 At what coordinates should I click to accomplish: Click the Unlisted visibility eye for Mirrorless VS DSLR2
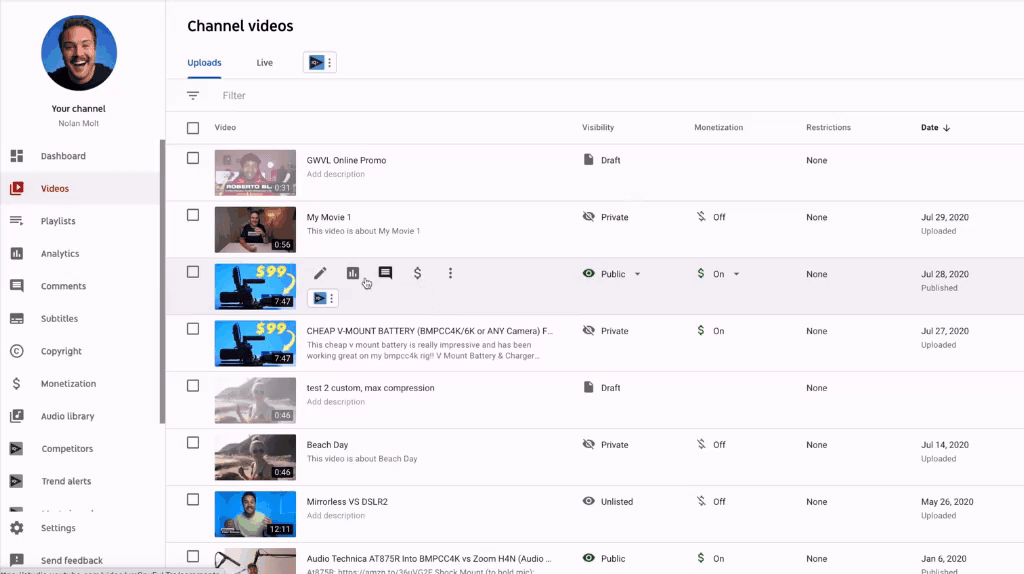tap(588, 501)
